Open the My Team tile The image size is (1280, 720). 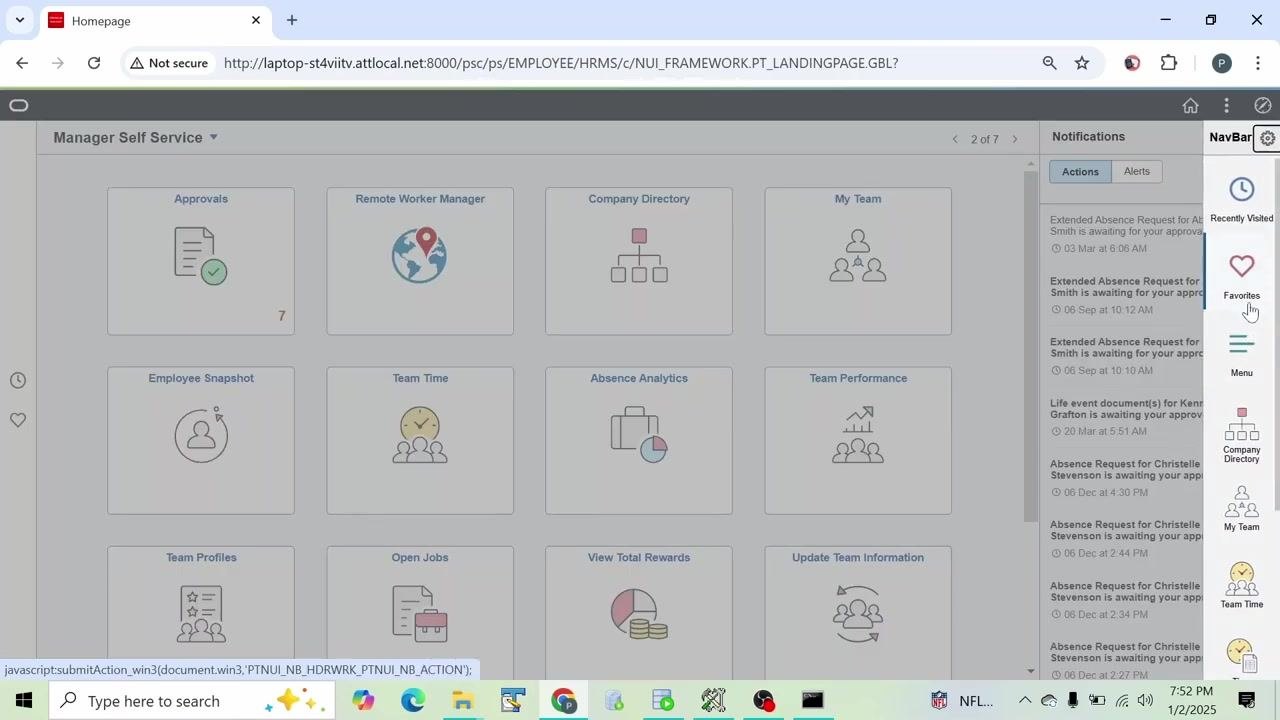tap(858, 261)
